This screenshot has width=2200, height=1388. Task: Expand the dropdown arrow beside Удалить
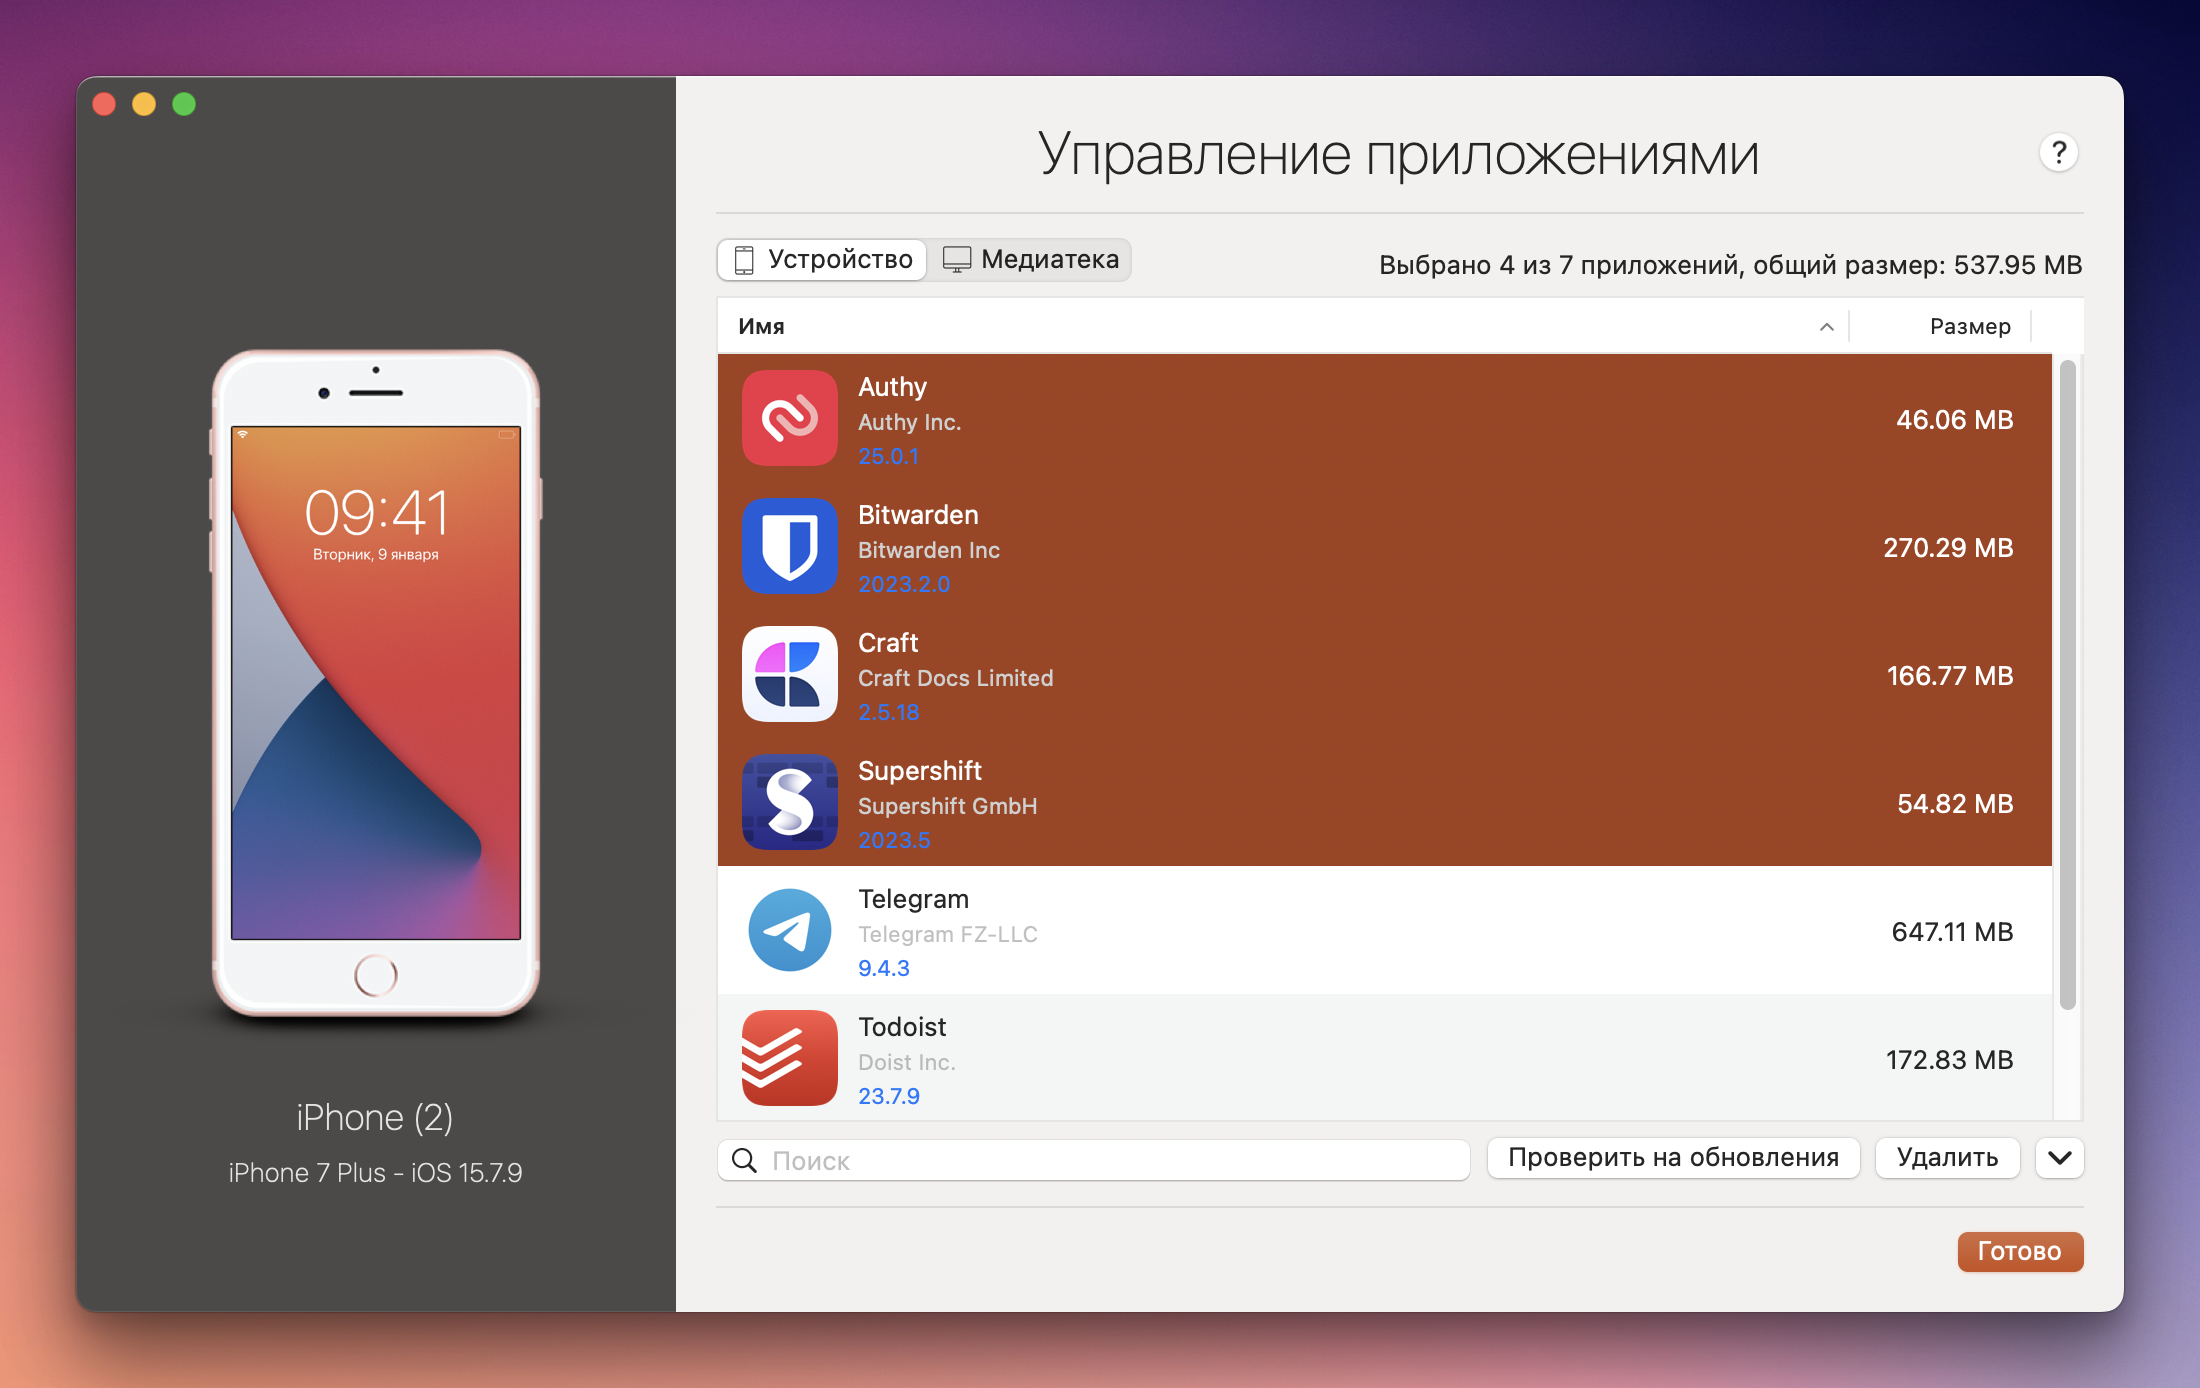pyautogui.click(x=2059, y=1158)
